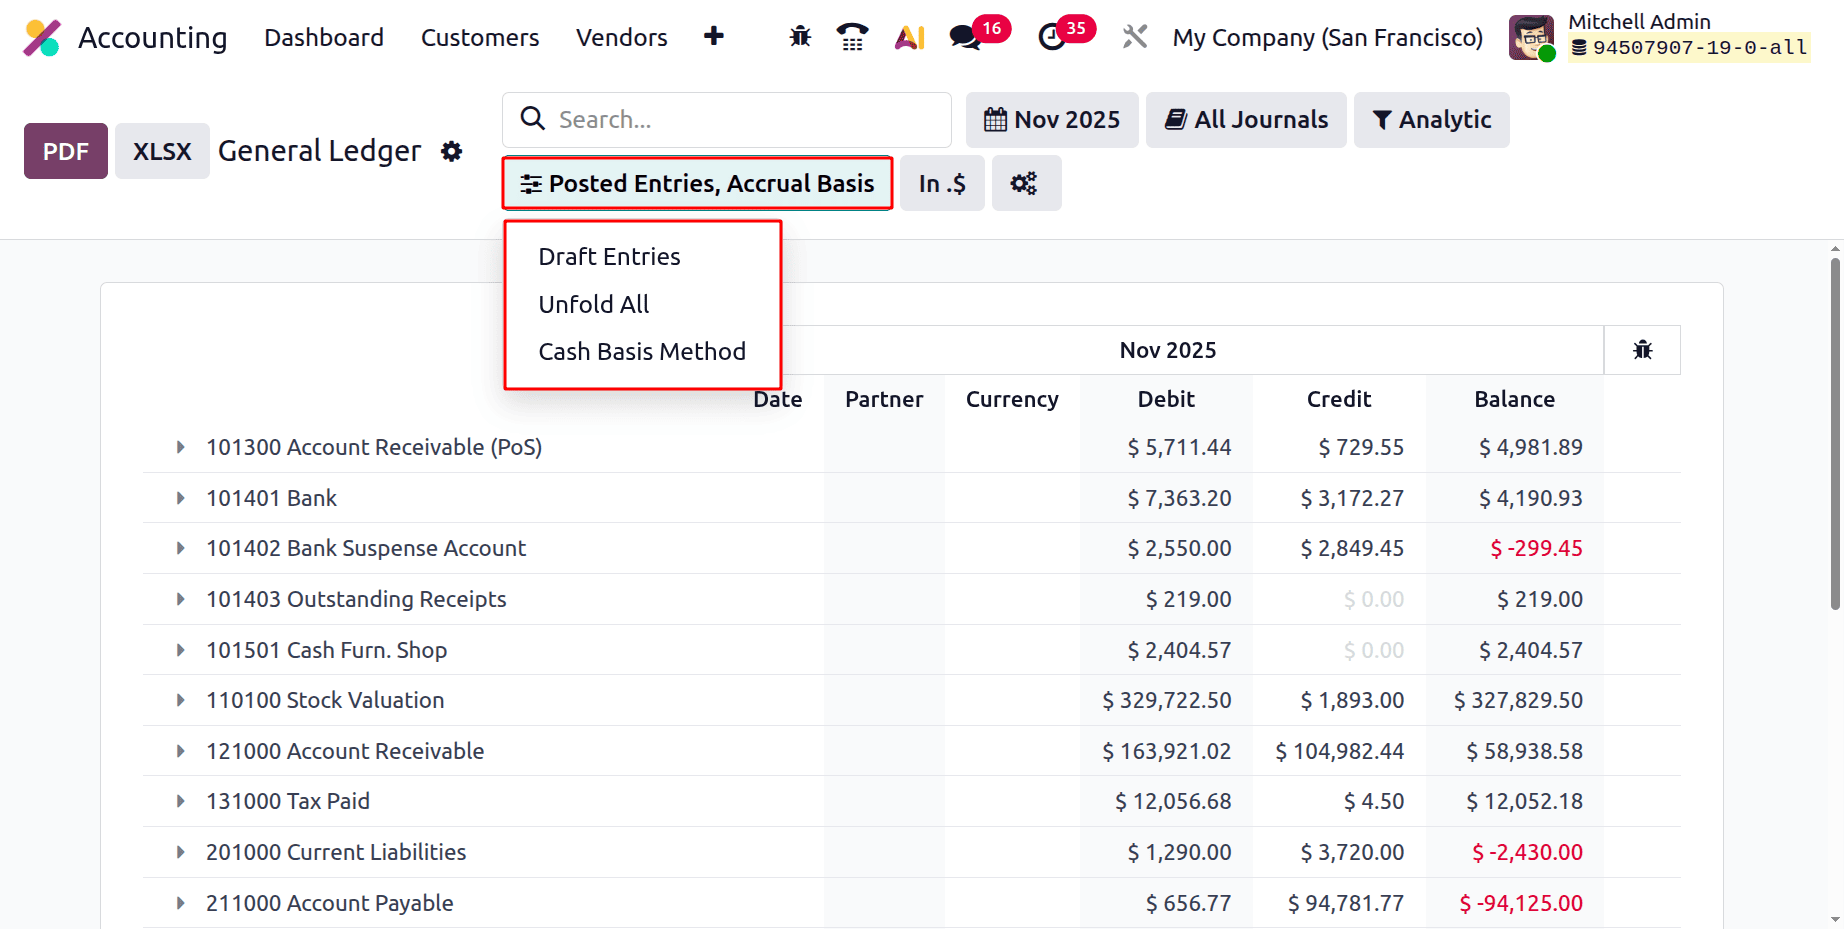The image size is (1844, 929).
Task: Open the Analytic filter dropdown
Action: (1431, 120)
